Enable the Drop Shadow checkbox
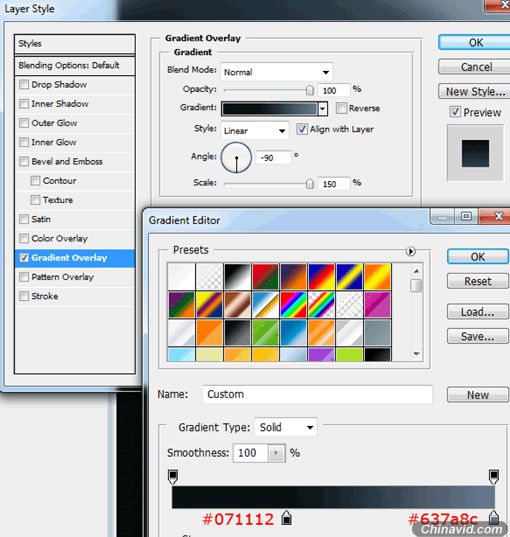Viewport: 510px width, 537px height. (x=24, y=84)
